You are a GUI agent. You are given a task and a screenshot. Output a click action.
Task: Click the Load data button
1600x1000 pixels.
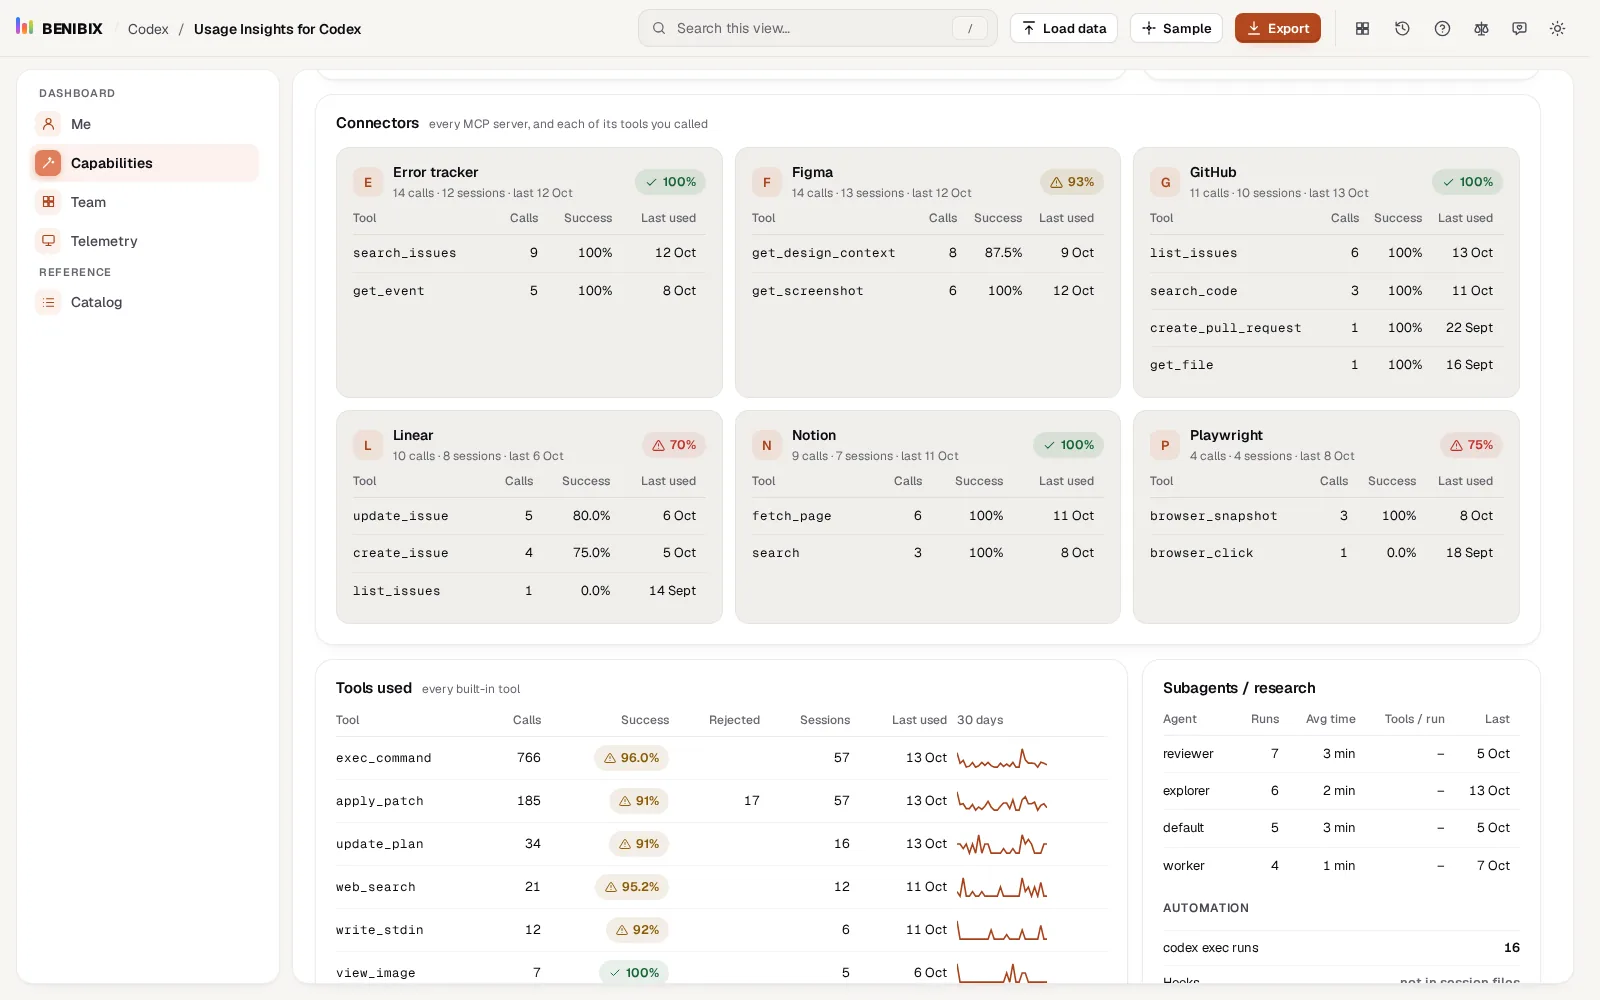click(1064, 29)
